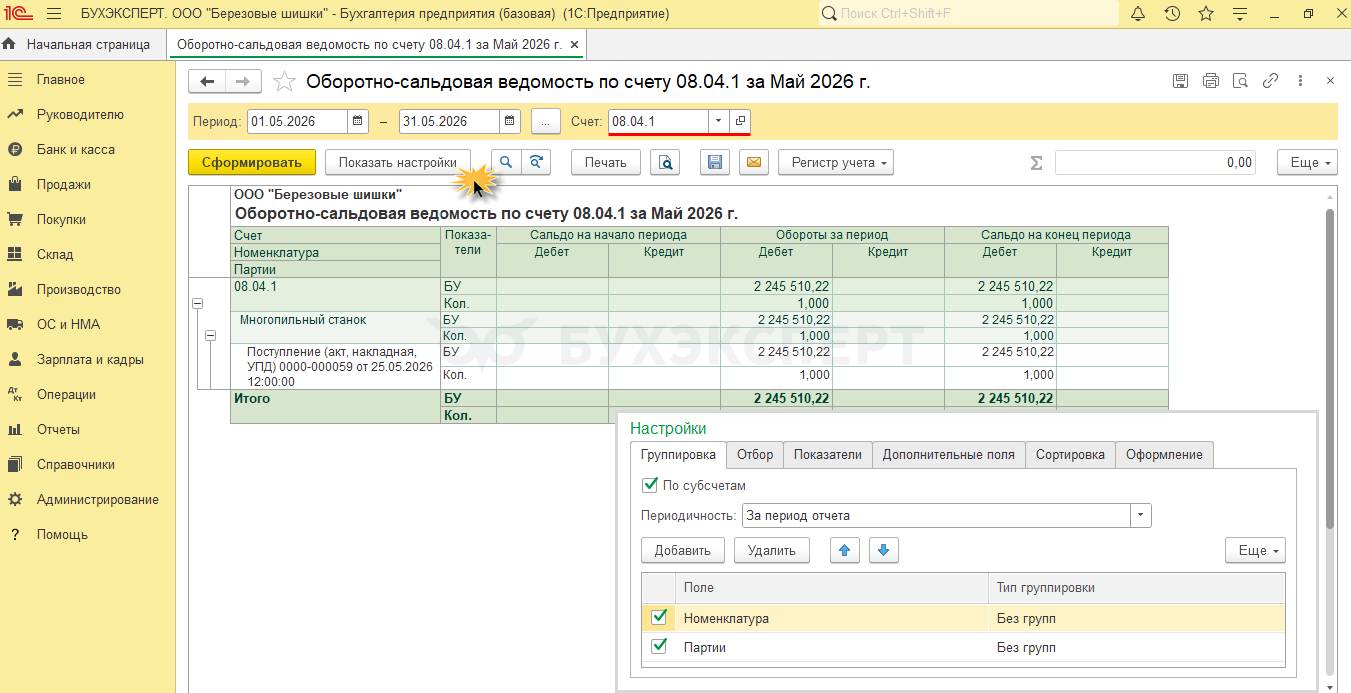1351x693 pixels.
Task: Click preview icon in top-right header
Action: click(x=1241, y=82)
